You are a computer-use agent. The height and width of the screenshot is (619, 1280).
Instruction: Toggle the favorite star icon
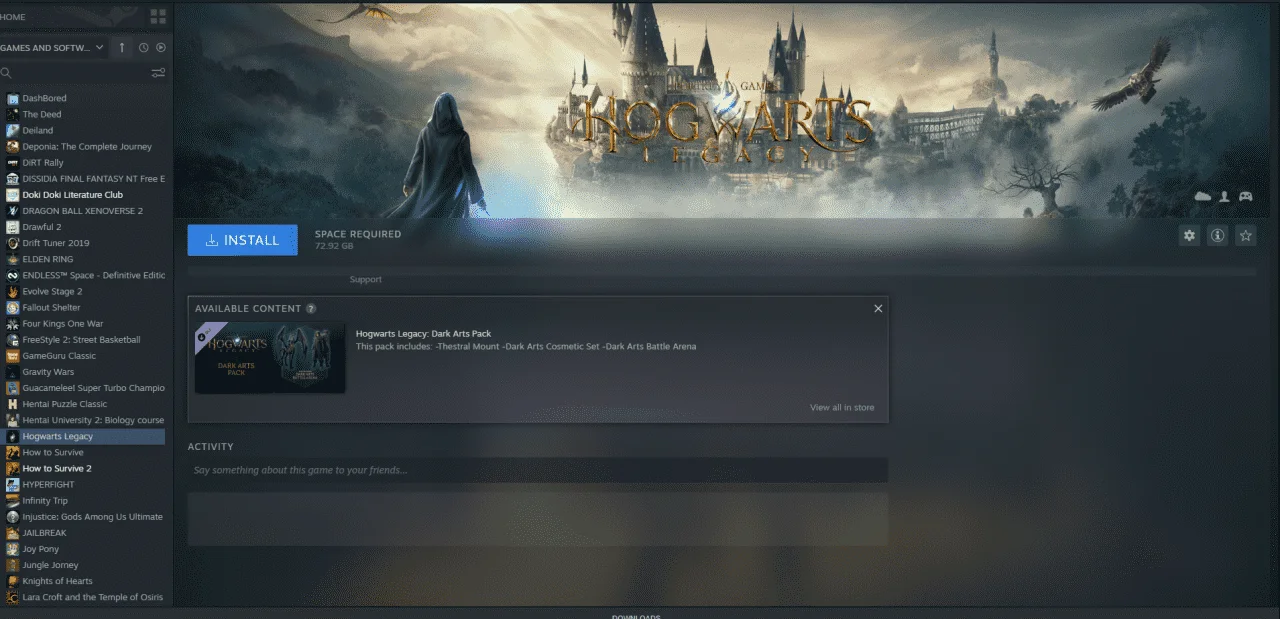click(x=1245, y=236)
